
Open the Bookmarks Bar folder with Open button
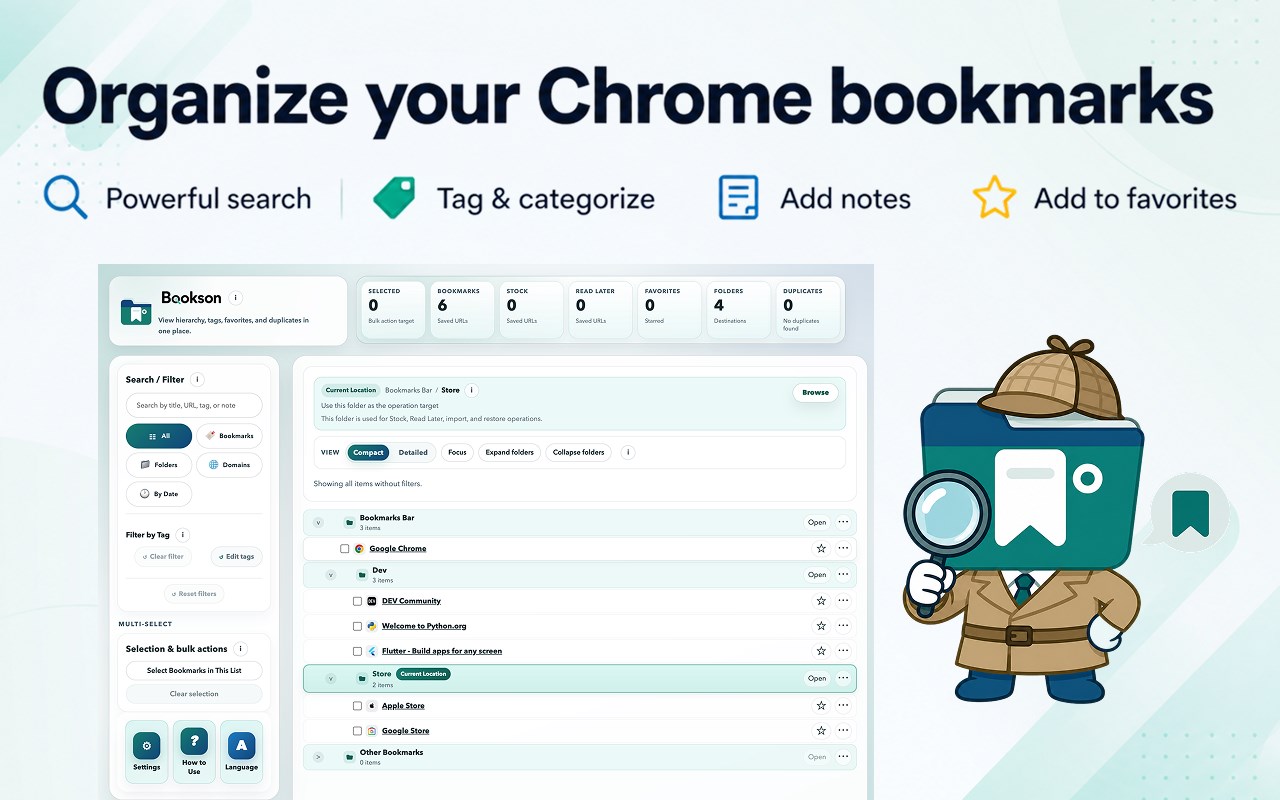[817, 522]
